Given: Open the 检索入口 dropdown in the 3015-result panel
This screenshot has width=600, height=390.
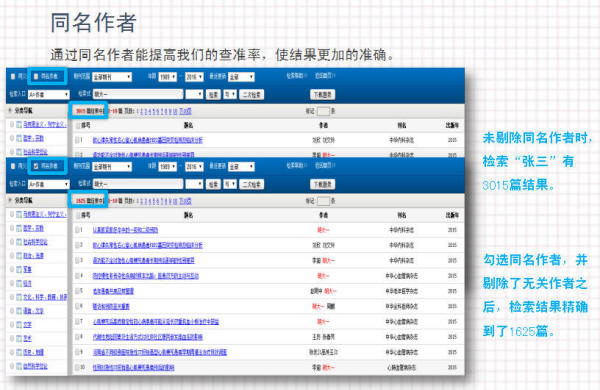Looking at the screenshot, I should (x=49, y=95).
